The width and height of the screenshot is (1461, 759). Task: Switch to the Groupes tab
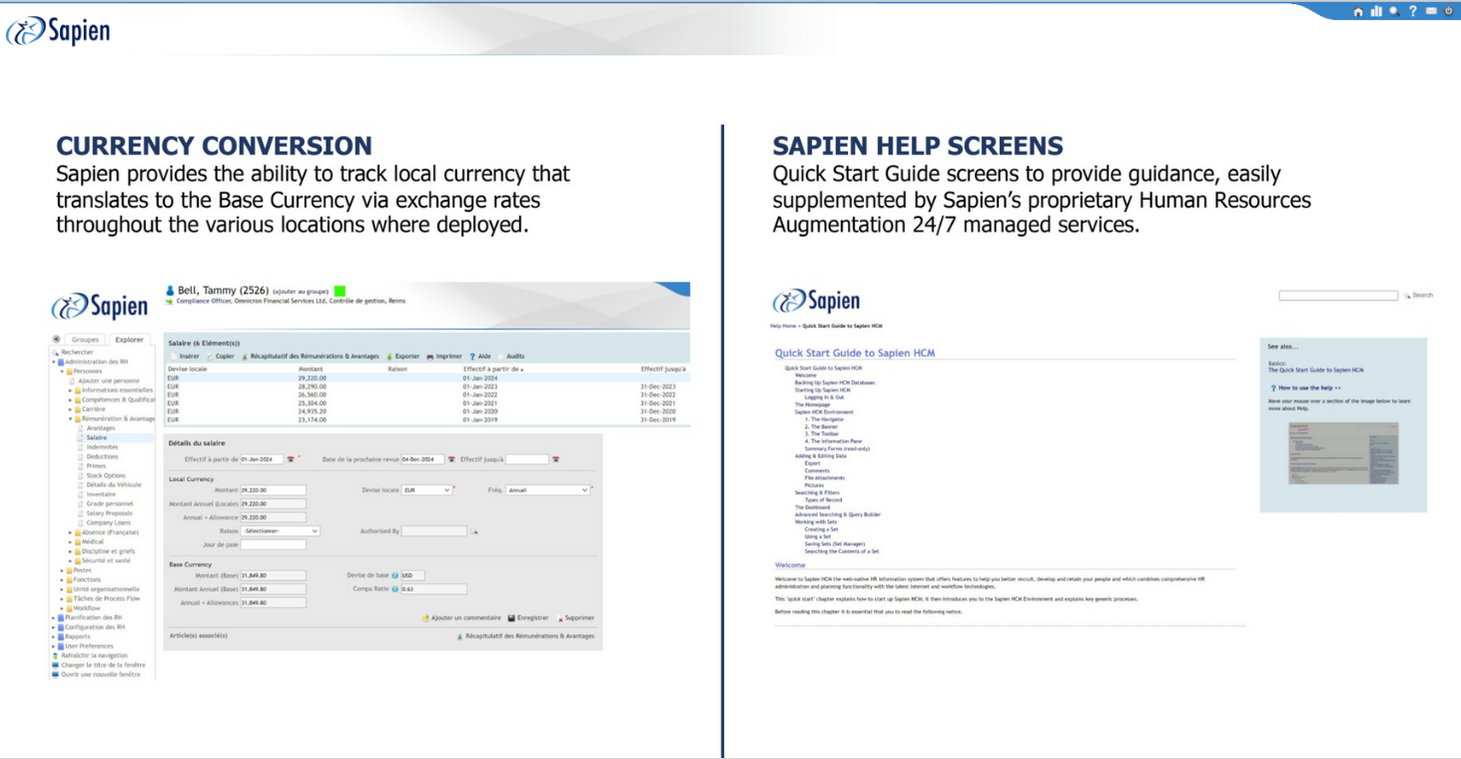coord(85,340)
